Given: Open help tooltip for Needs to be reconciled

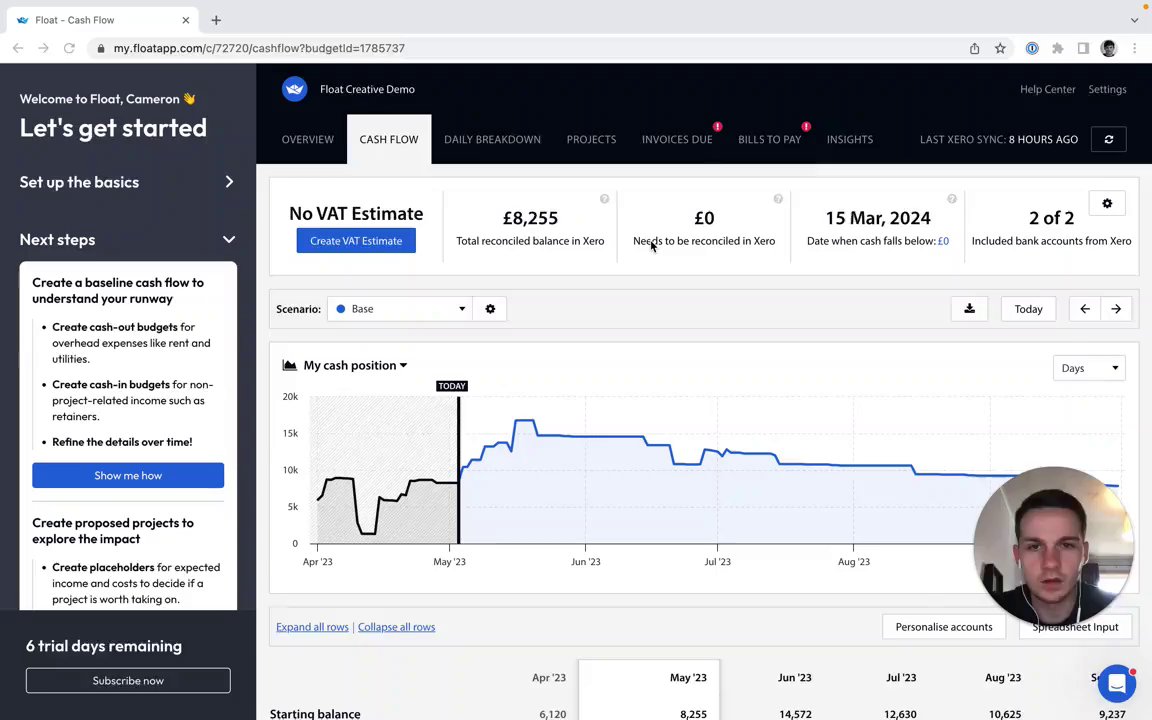Looking at the screenshot, I should point(778,199).
